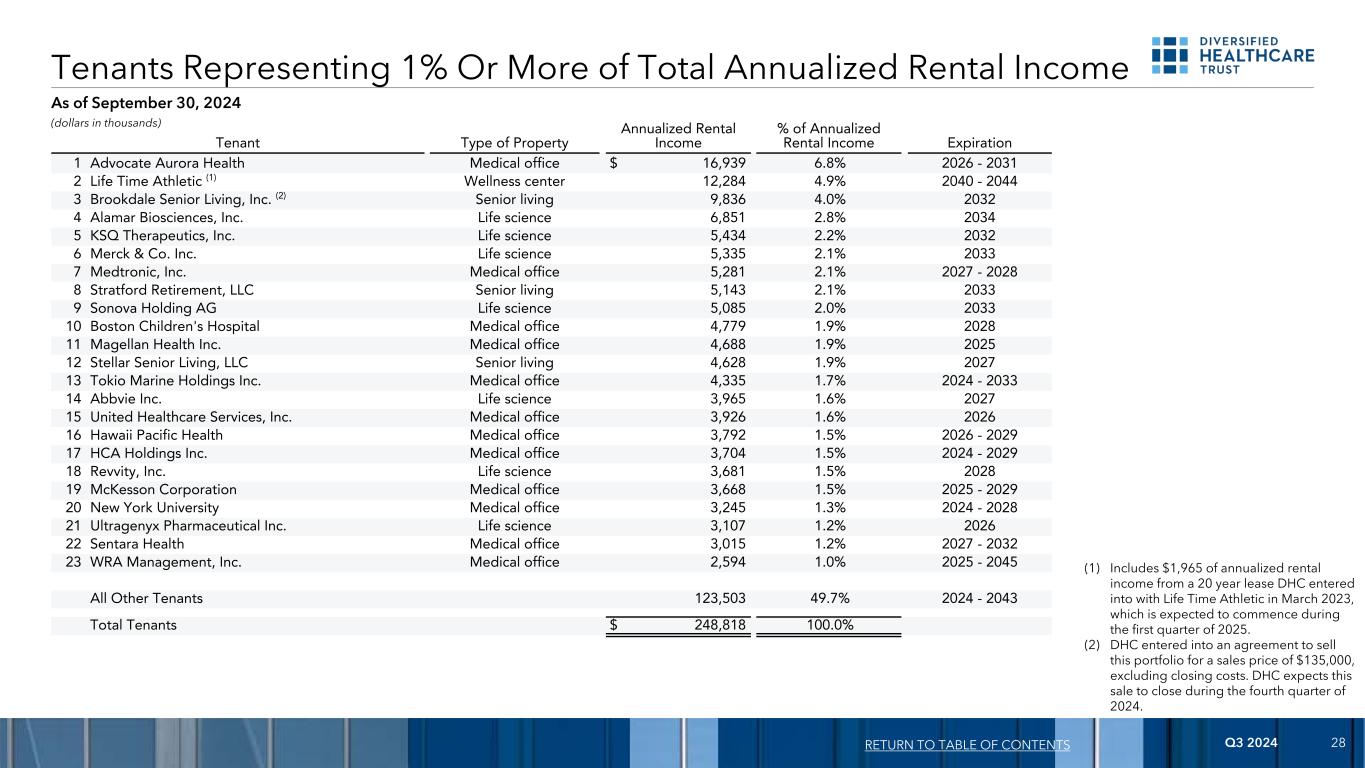Select the Life Time Athletic tenant name

pos(146,181)
